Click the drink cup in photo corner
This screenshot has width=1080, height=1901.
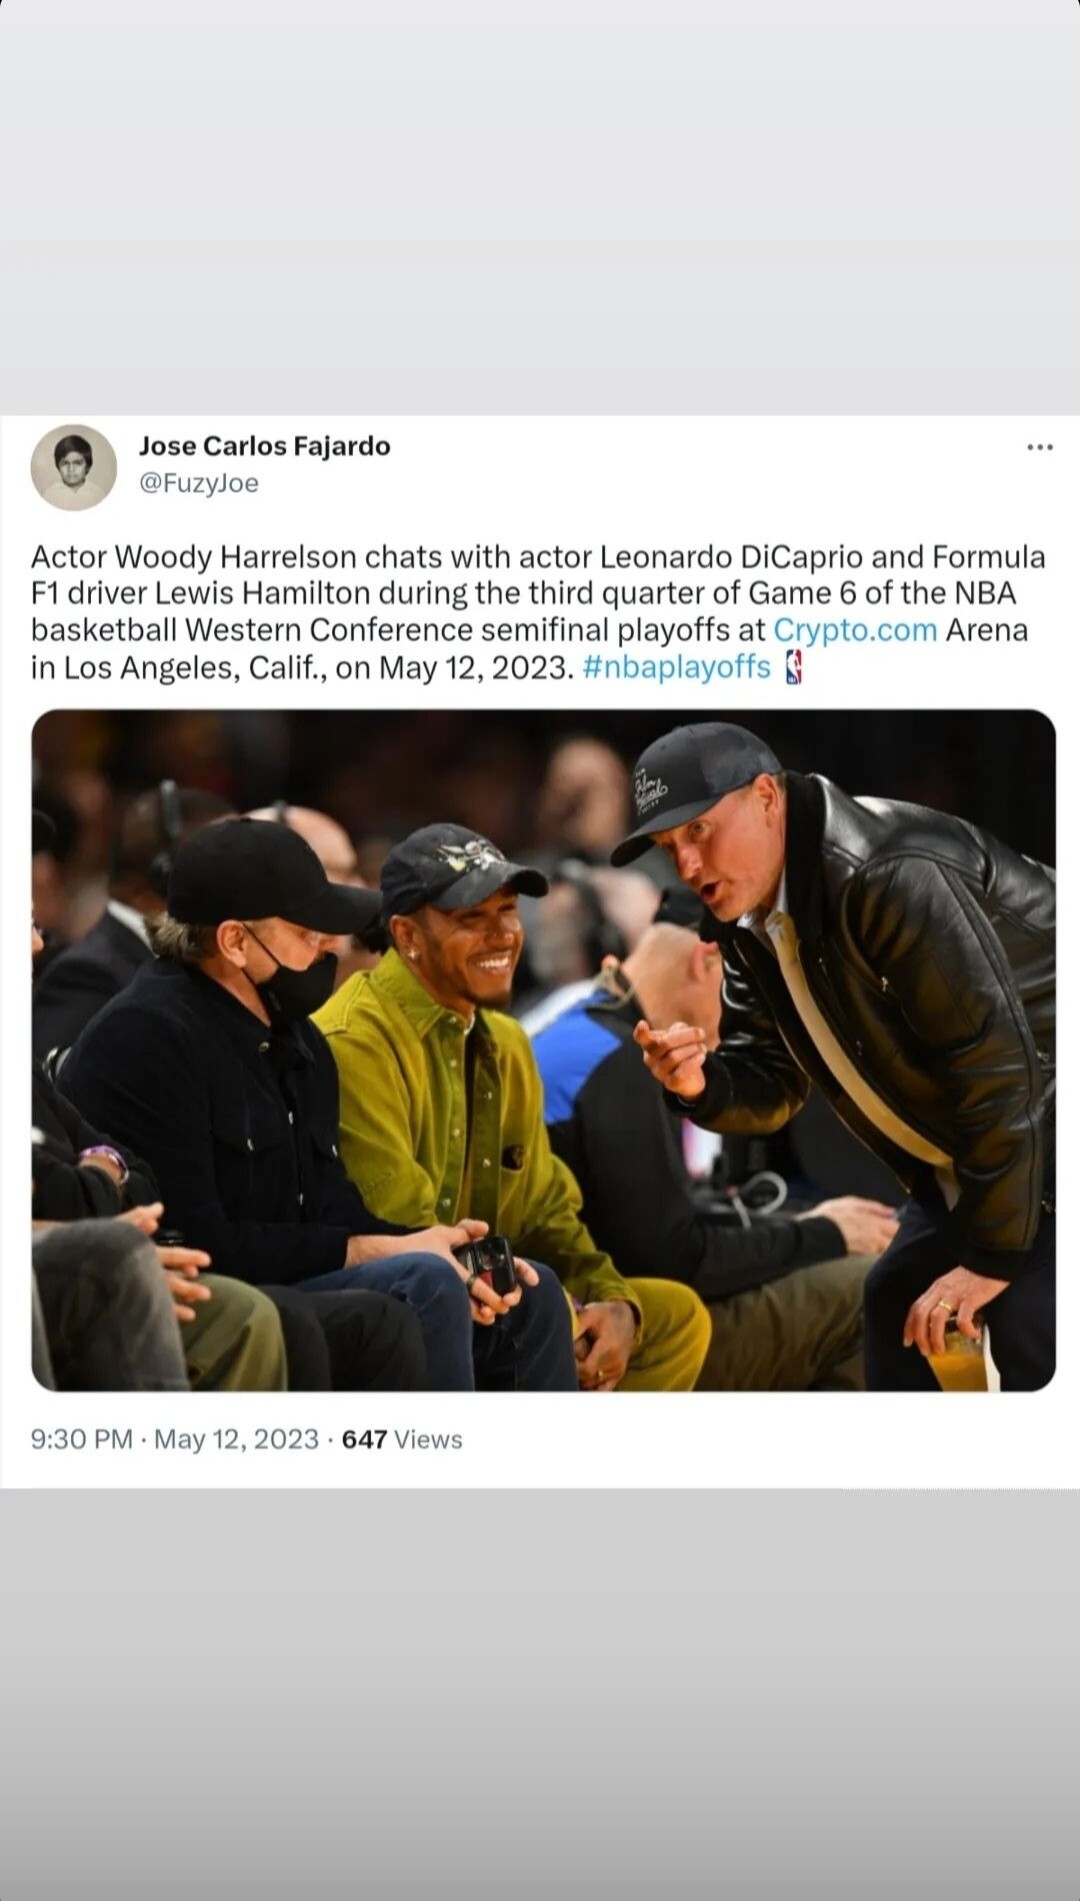[x=958, y=1360]
